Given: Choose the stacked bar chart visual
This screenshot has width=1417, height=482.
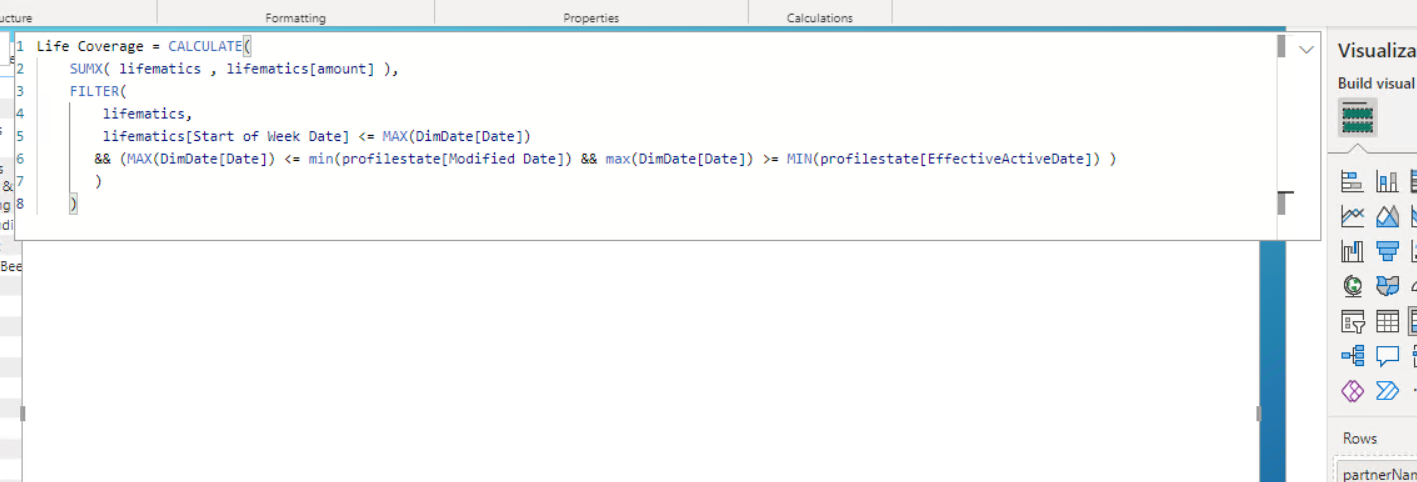Looking at the screenshot, I should [x=1352, y=181].
